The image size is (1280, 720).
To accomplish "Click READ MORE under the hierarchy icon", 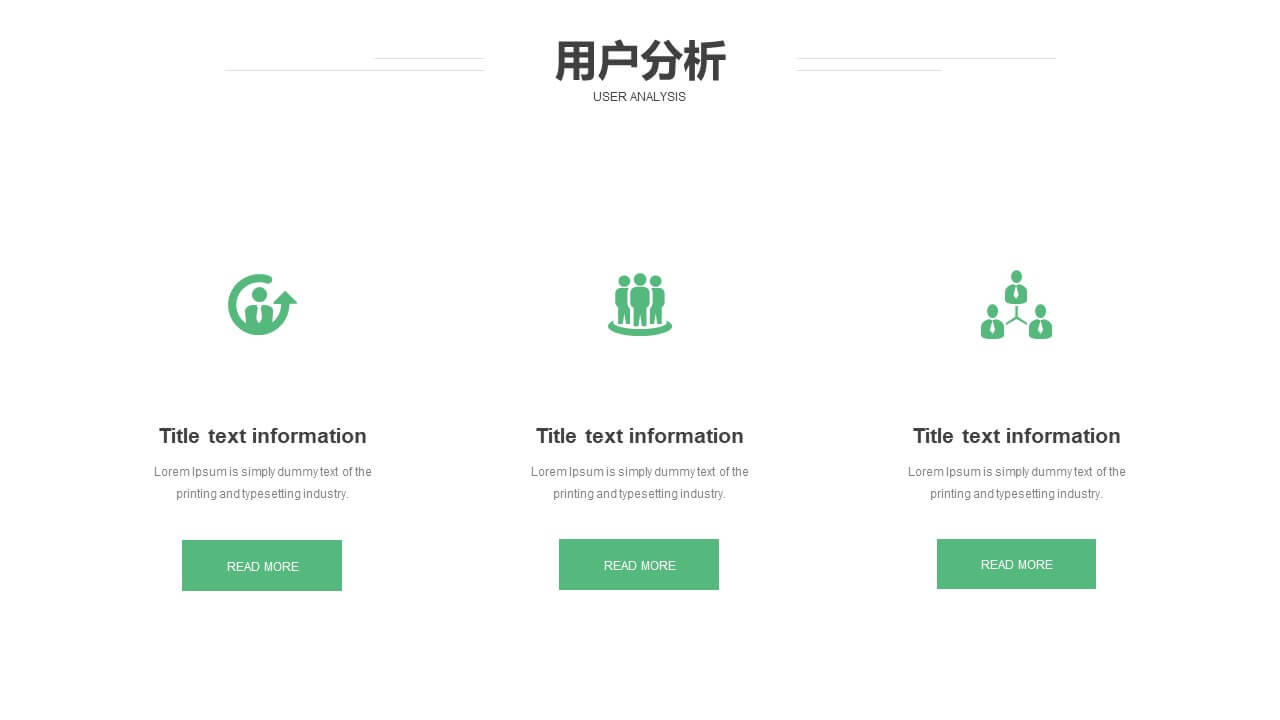I will (1016, 564).
